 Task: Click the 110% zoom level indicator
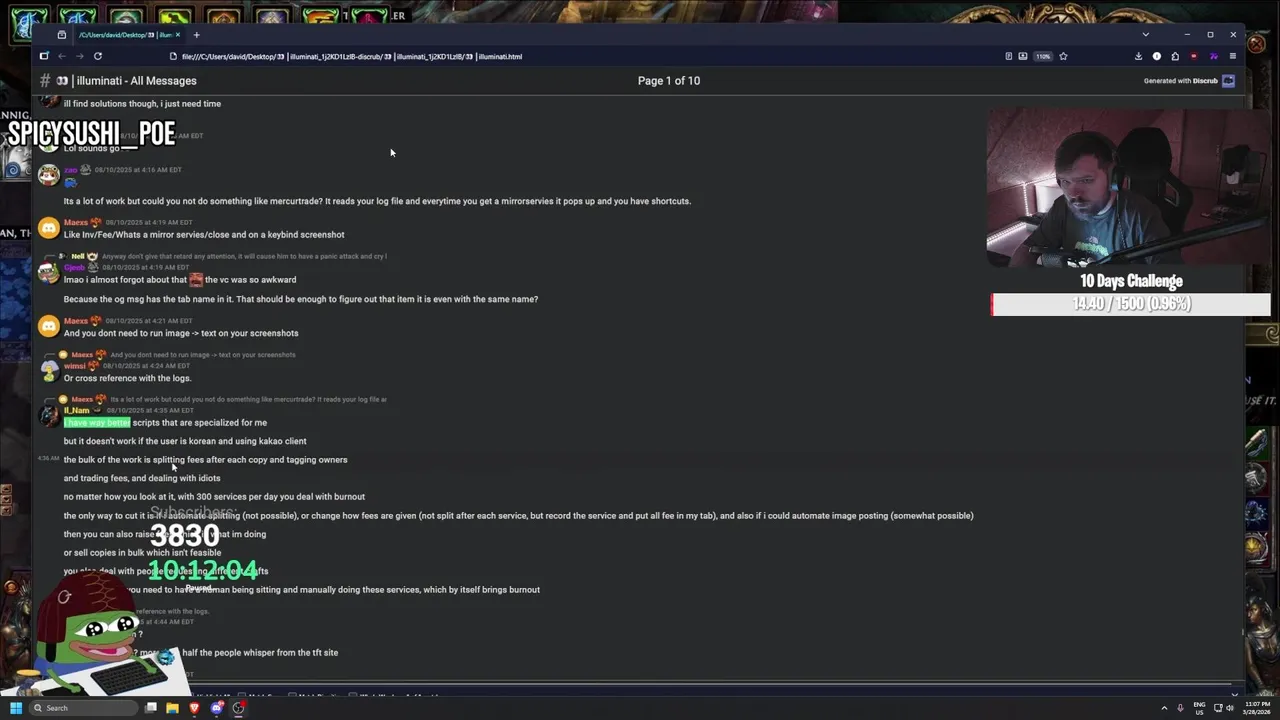coord(1043,56)
